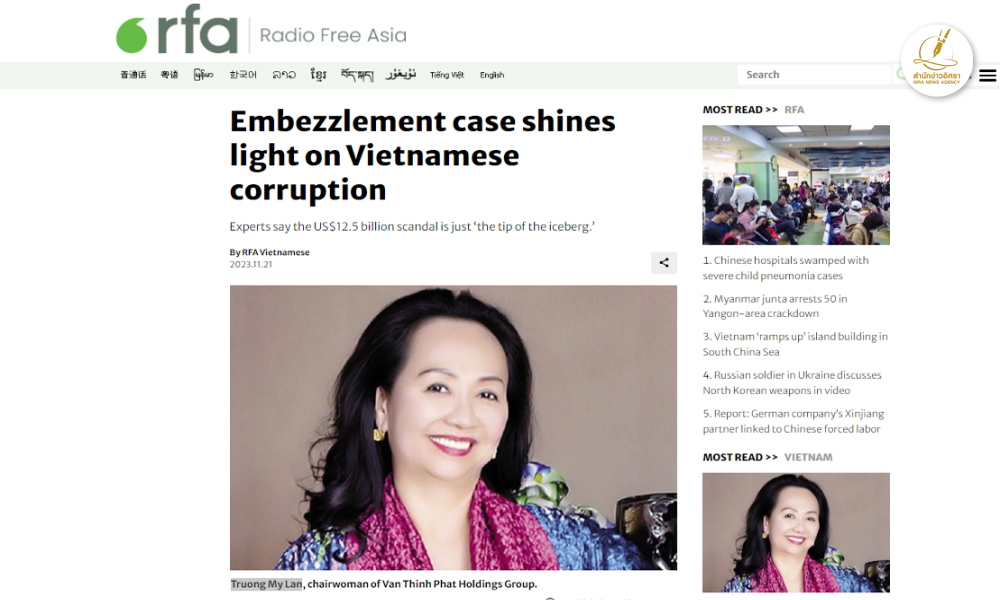Image resolution: width=1000 pixels, height=600 pixels.
Task: Click the crowded hospital thumbnail image
Action: 796,185
